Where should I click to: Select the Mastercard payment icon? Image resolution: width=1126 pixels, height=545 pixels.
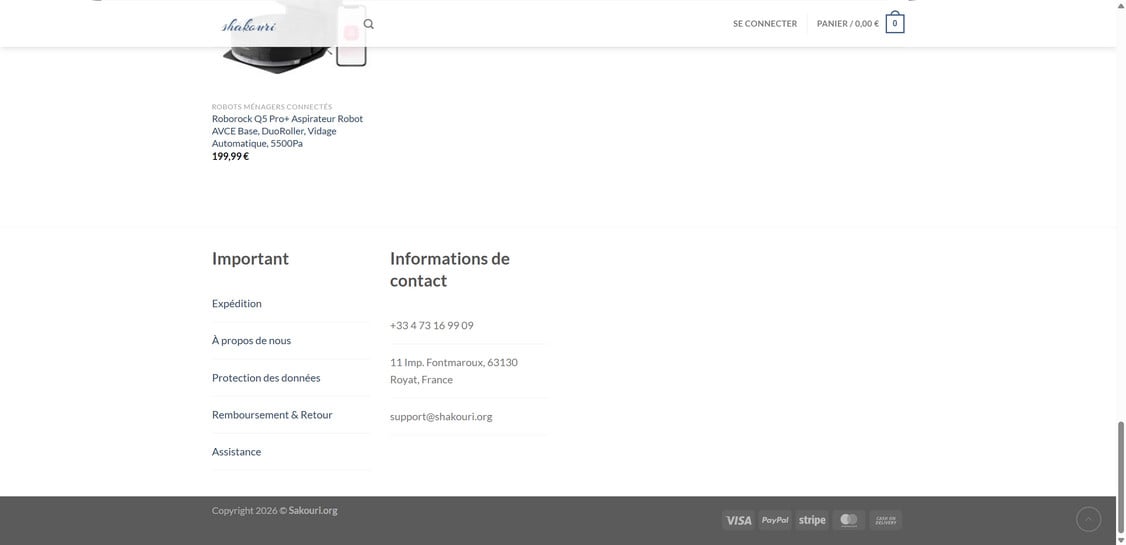[x=849, y=520]
